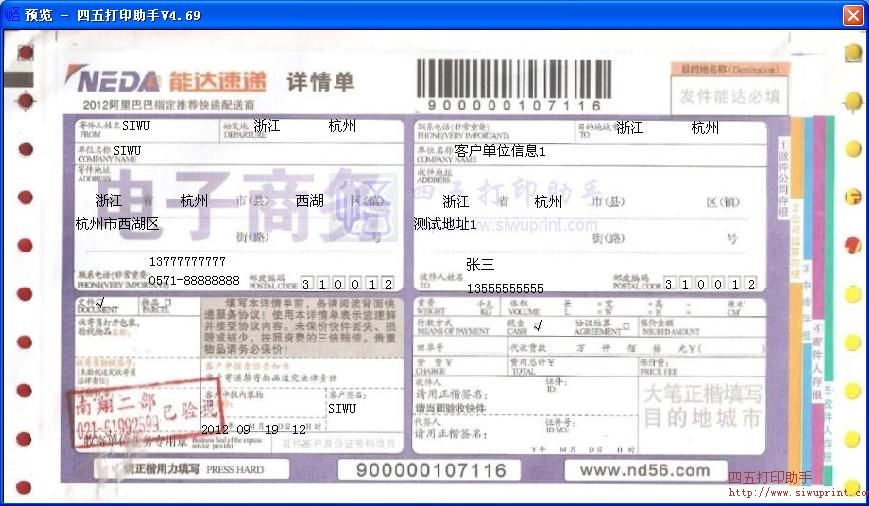Click the 四五打印助手 red label
The image size is (869, 506).
pyautogui.click(x=769, y=478)
